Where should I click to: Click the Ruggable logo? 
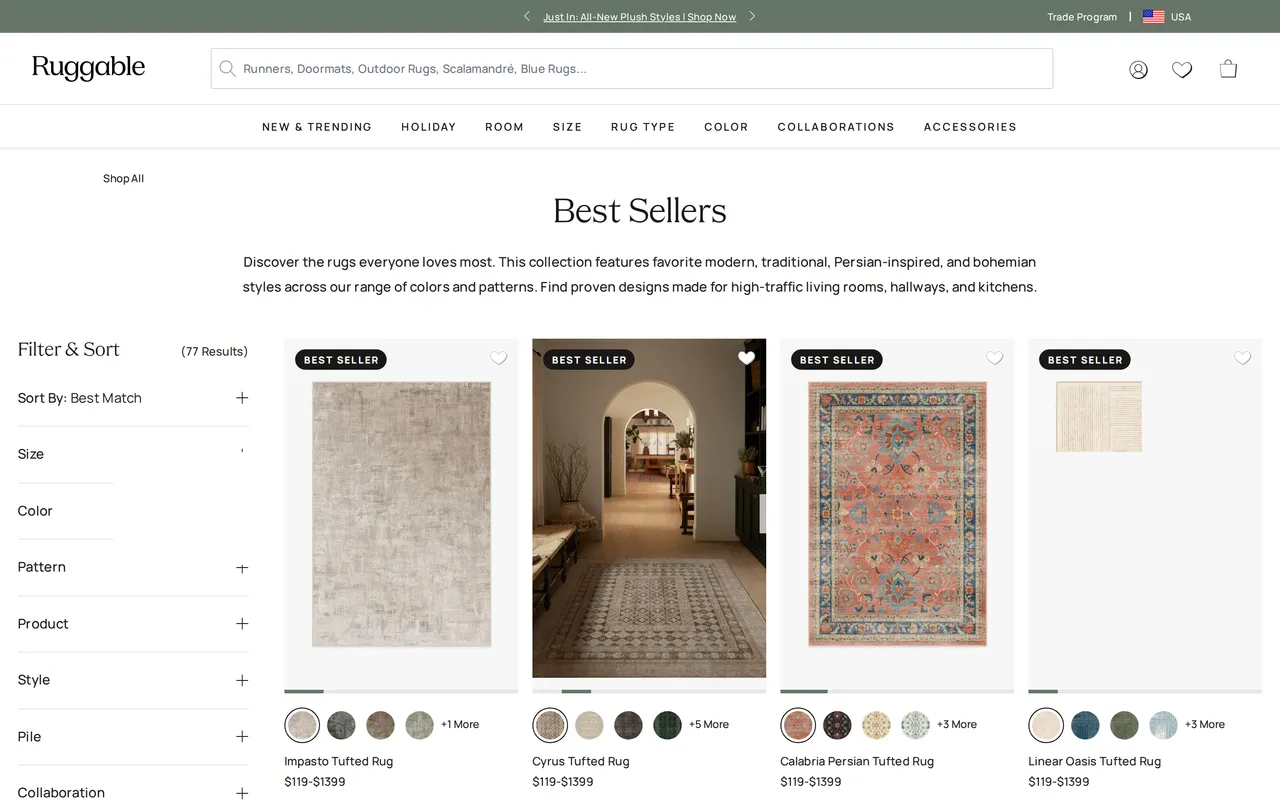point(88,68)
